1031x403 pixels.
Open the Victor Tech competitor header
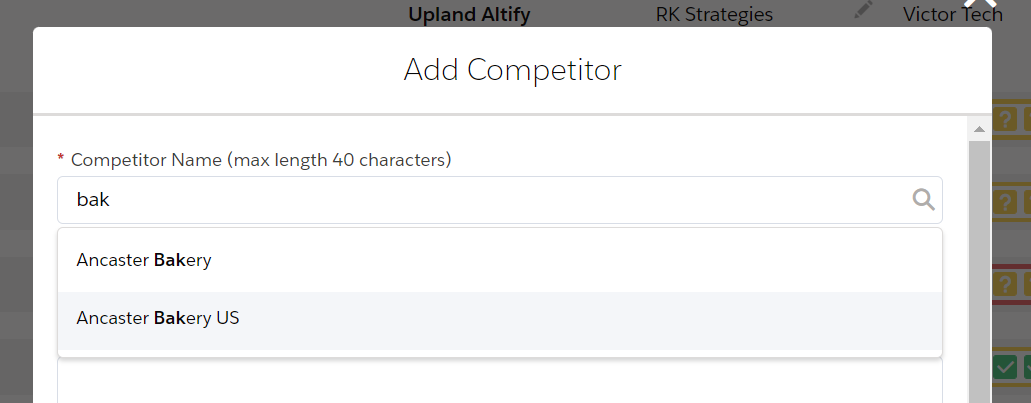pyautogui.click(x=953, y=14)
